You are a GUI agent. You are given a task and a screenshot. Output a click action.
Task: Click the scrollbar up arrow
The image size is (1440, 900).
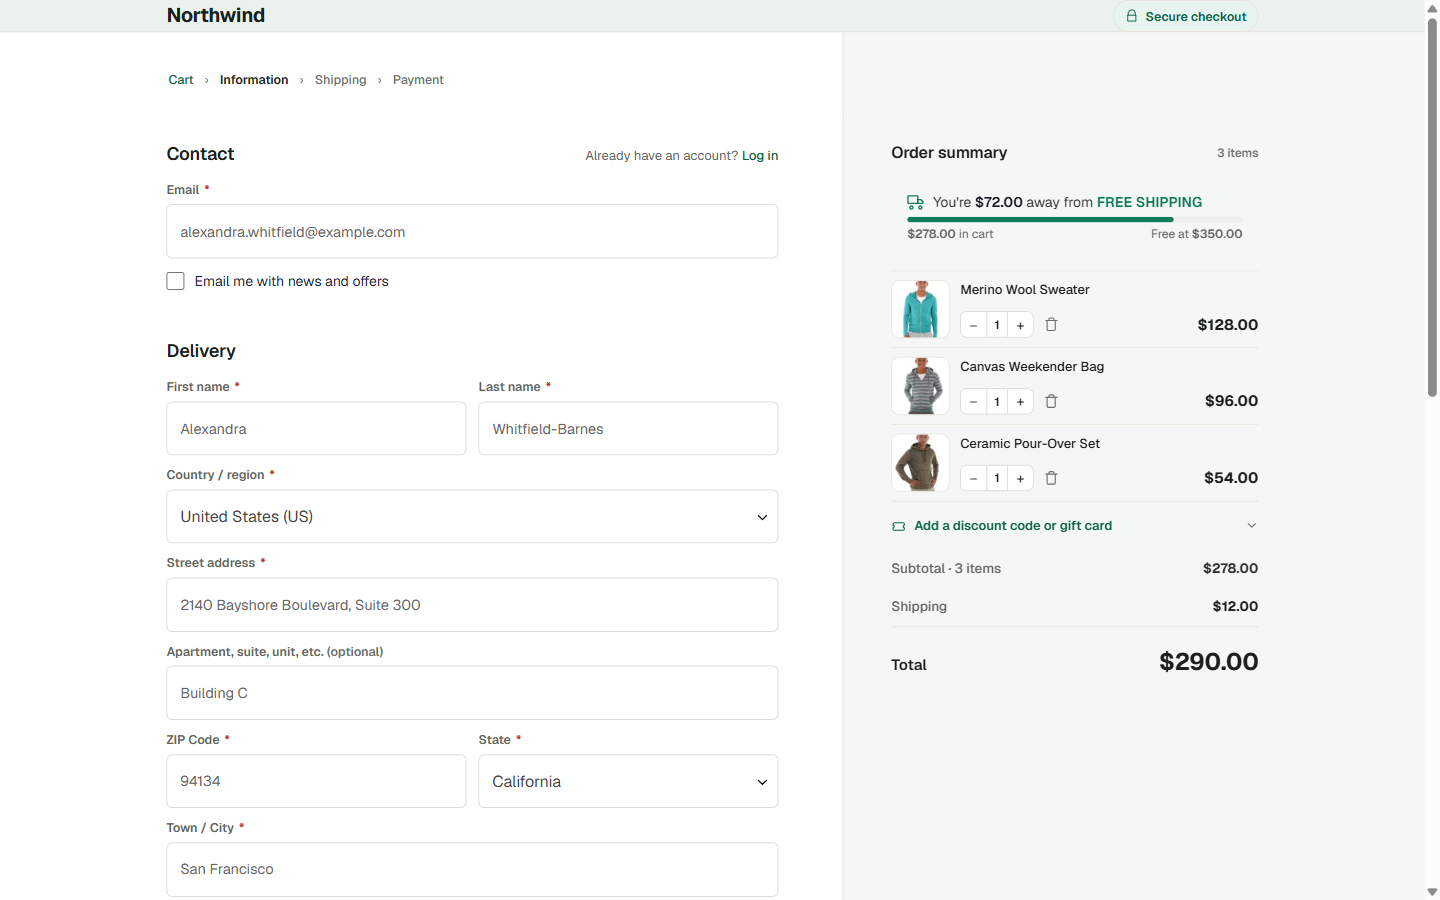tap(1432, 7)
